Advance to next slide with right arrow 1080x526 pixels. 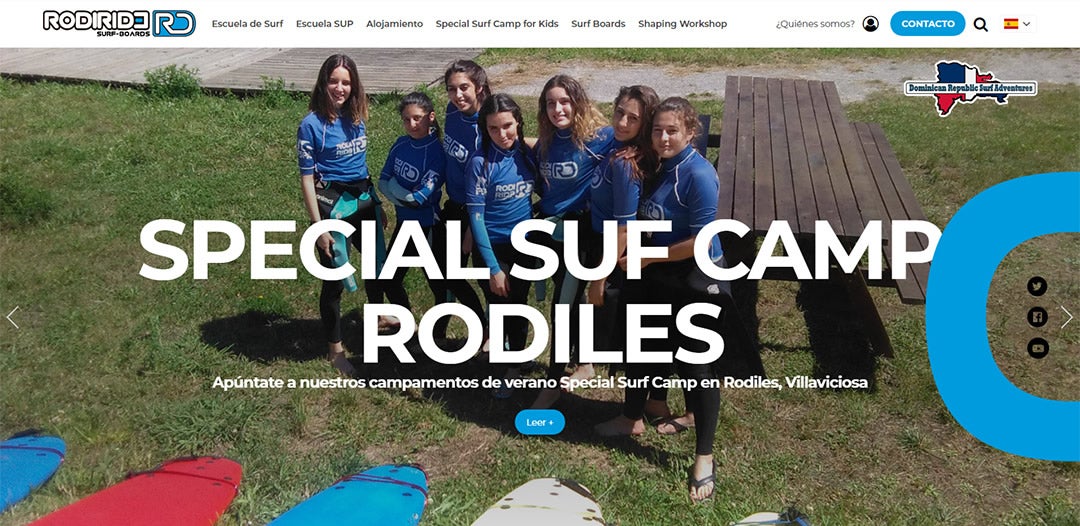[1066, 317]
